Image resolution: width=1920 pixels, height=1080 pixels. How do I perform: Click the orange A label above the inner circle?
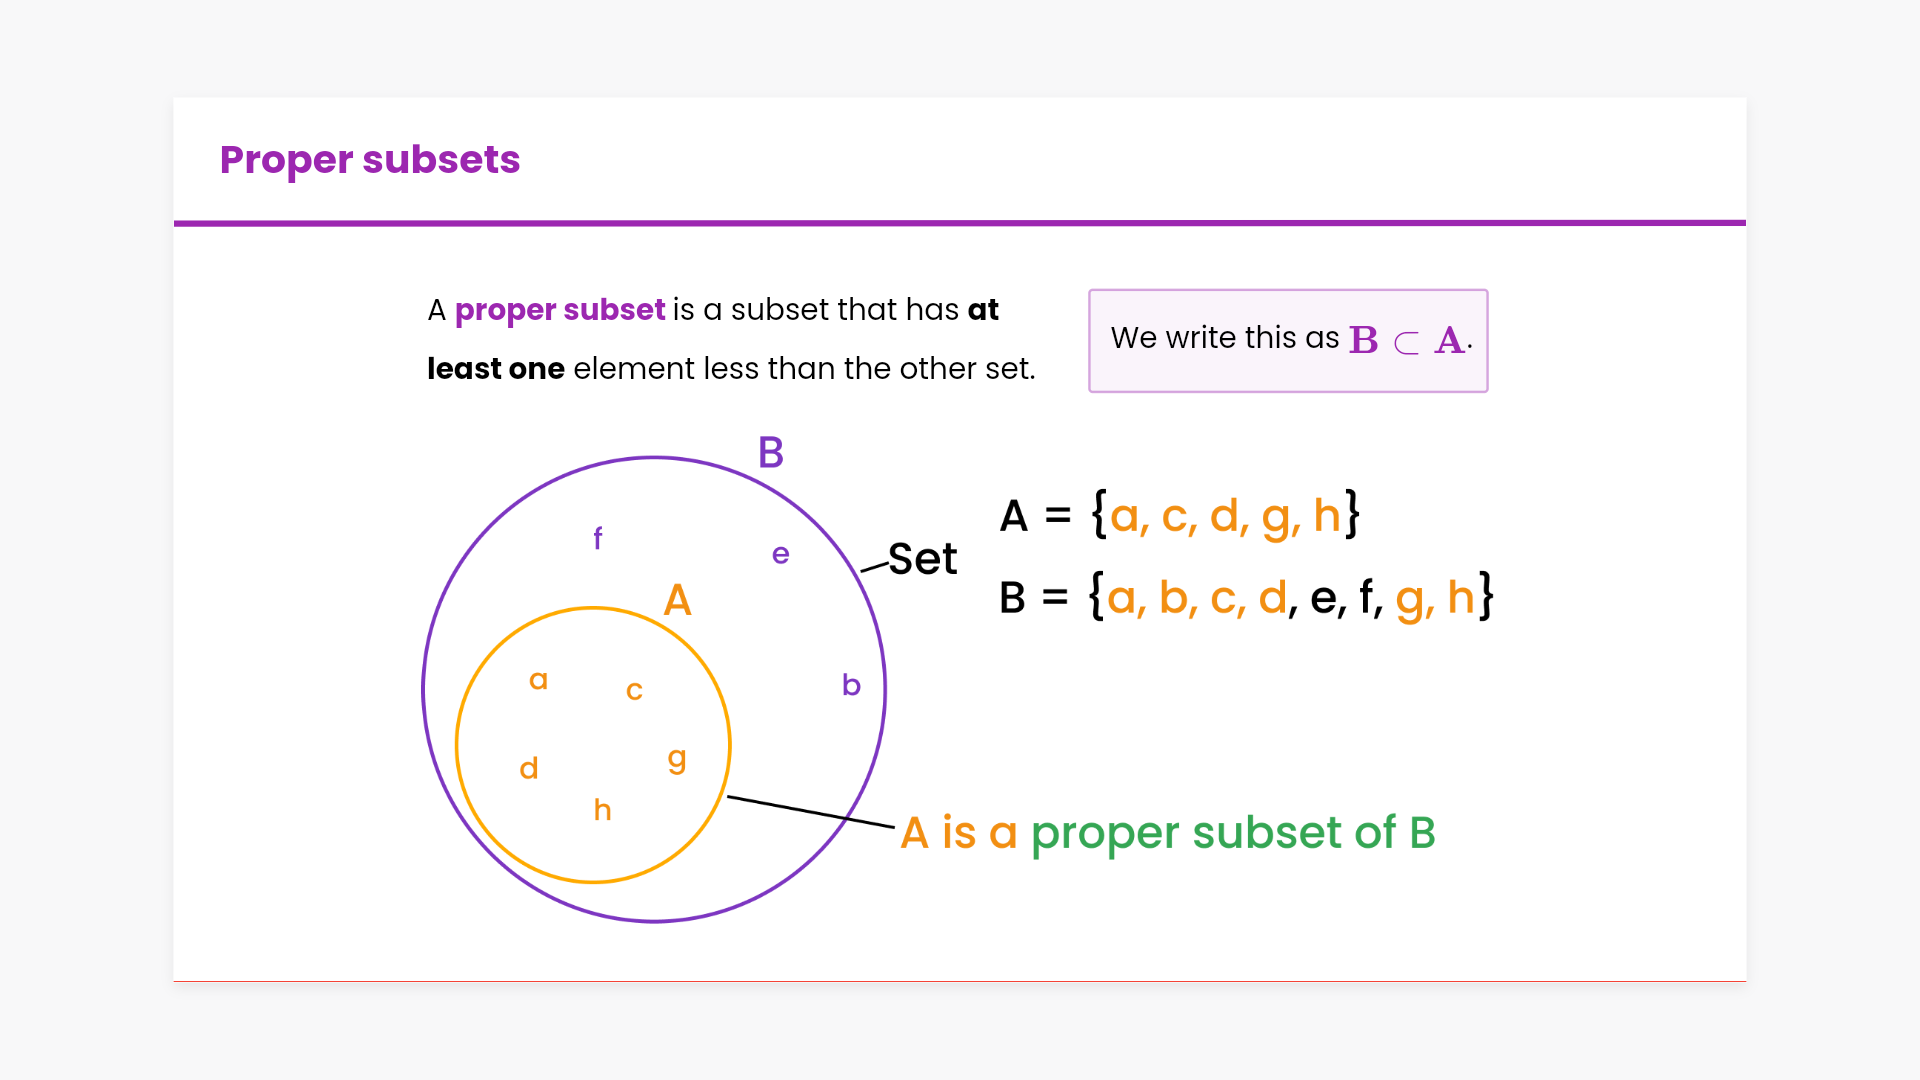(677, 600)
